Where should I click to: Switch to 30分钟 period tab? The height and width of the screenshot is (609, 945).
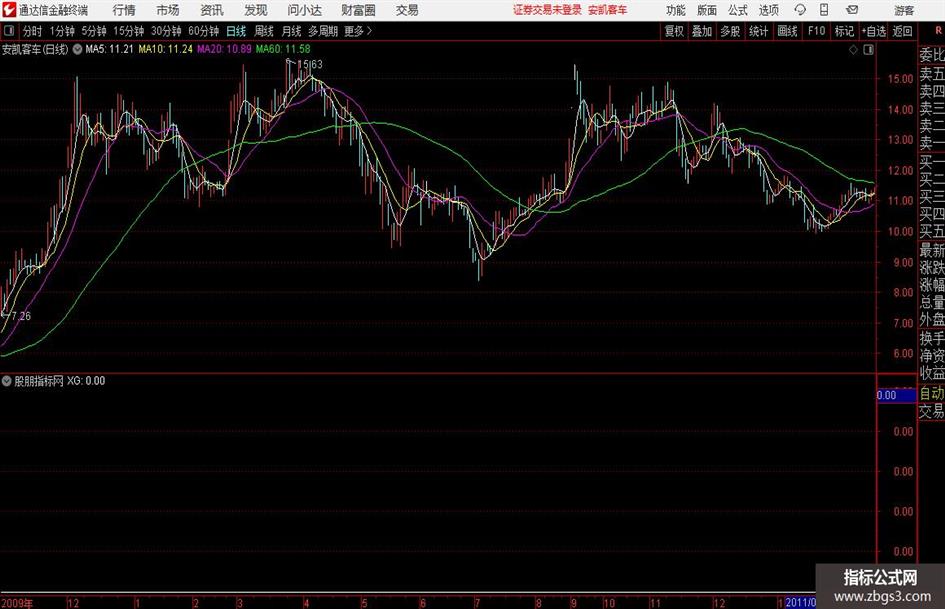click(166, 31)
